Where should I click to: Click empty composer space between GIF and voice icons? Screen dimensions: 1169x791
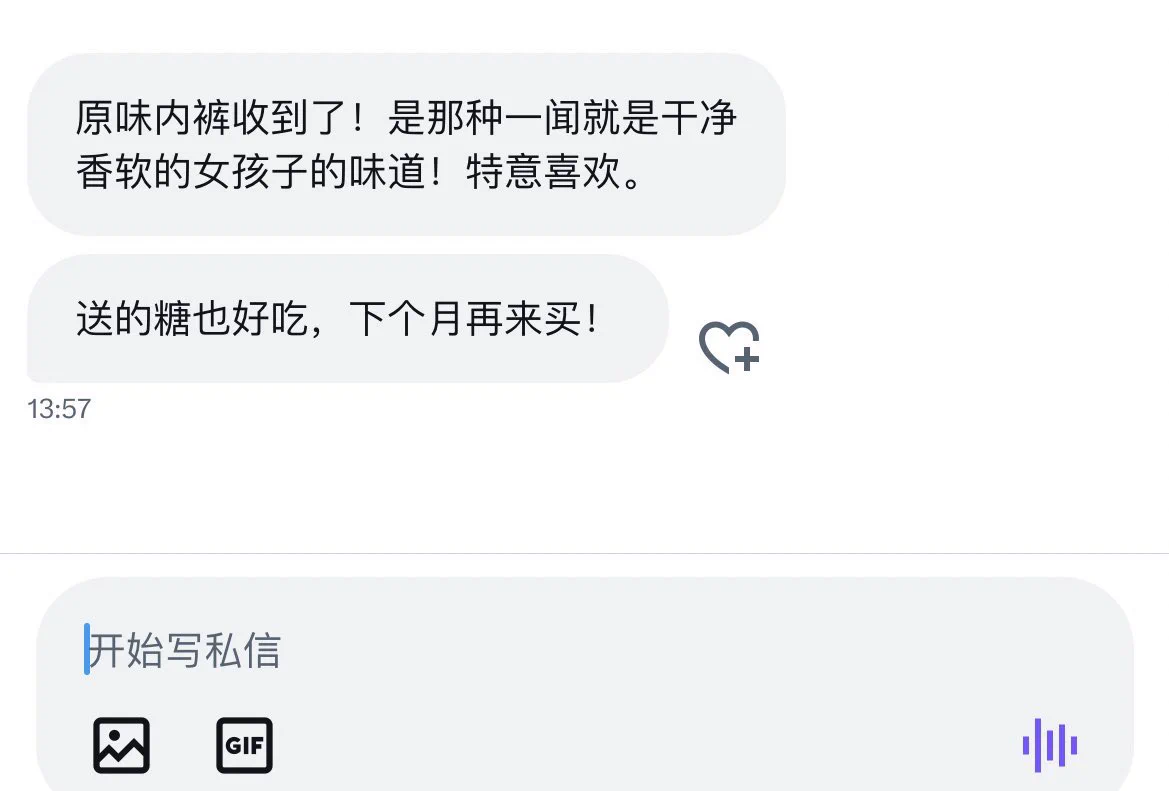(x=641, y=745)
